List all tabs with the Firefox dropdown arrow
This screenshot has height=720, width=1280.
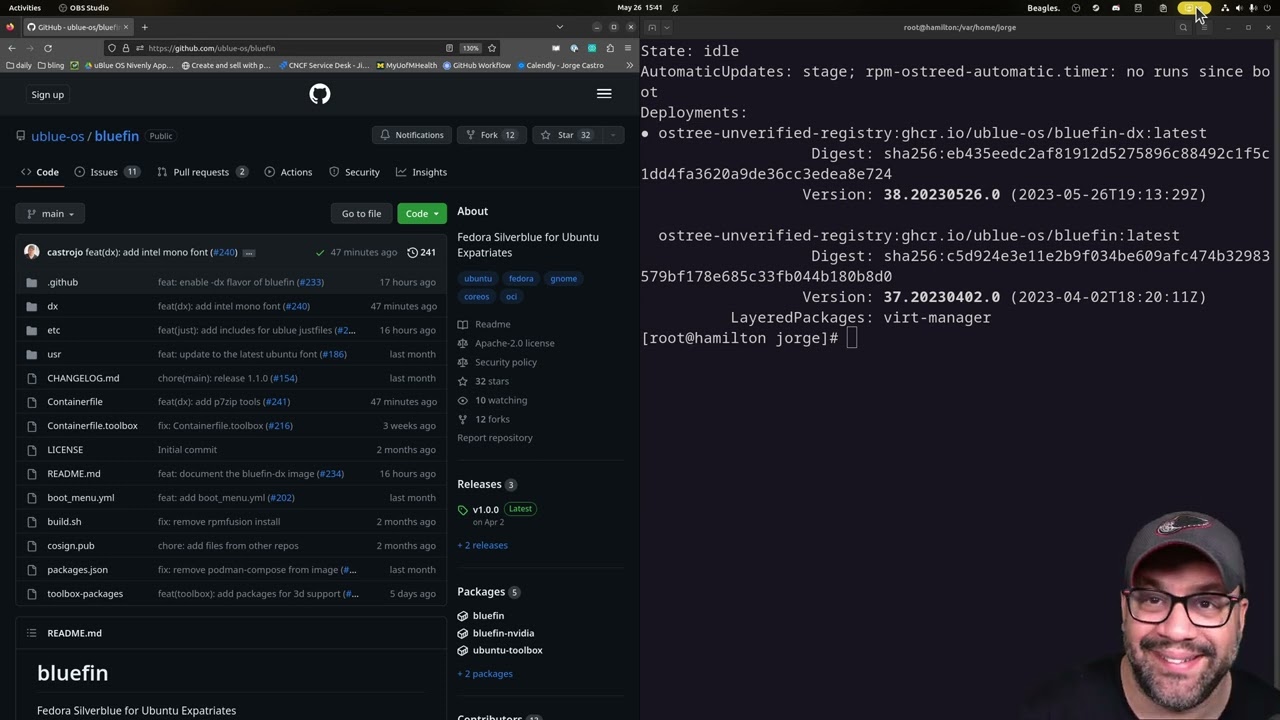tap(559, 27)
